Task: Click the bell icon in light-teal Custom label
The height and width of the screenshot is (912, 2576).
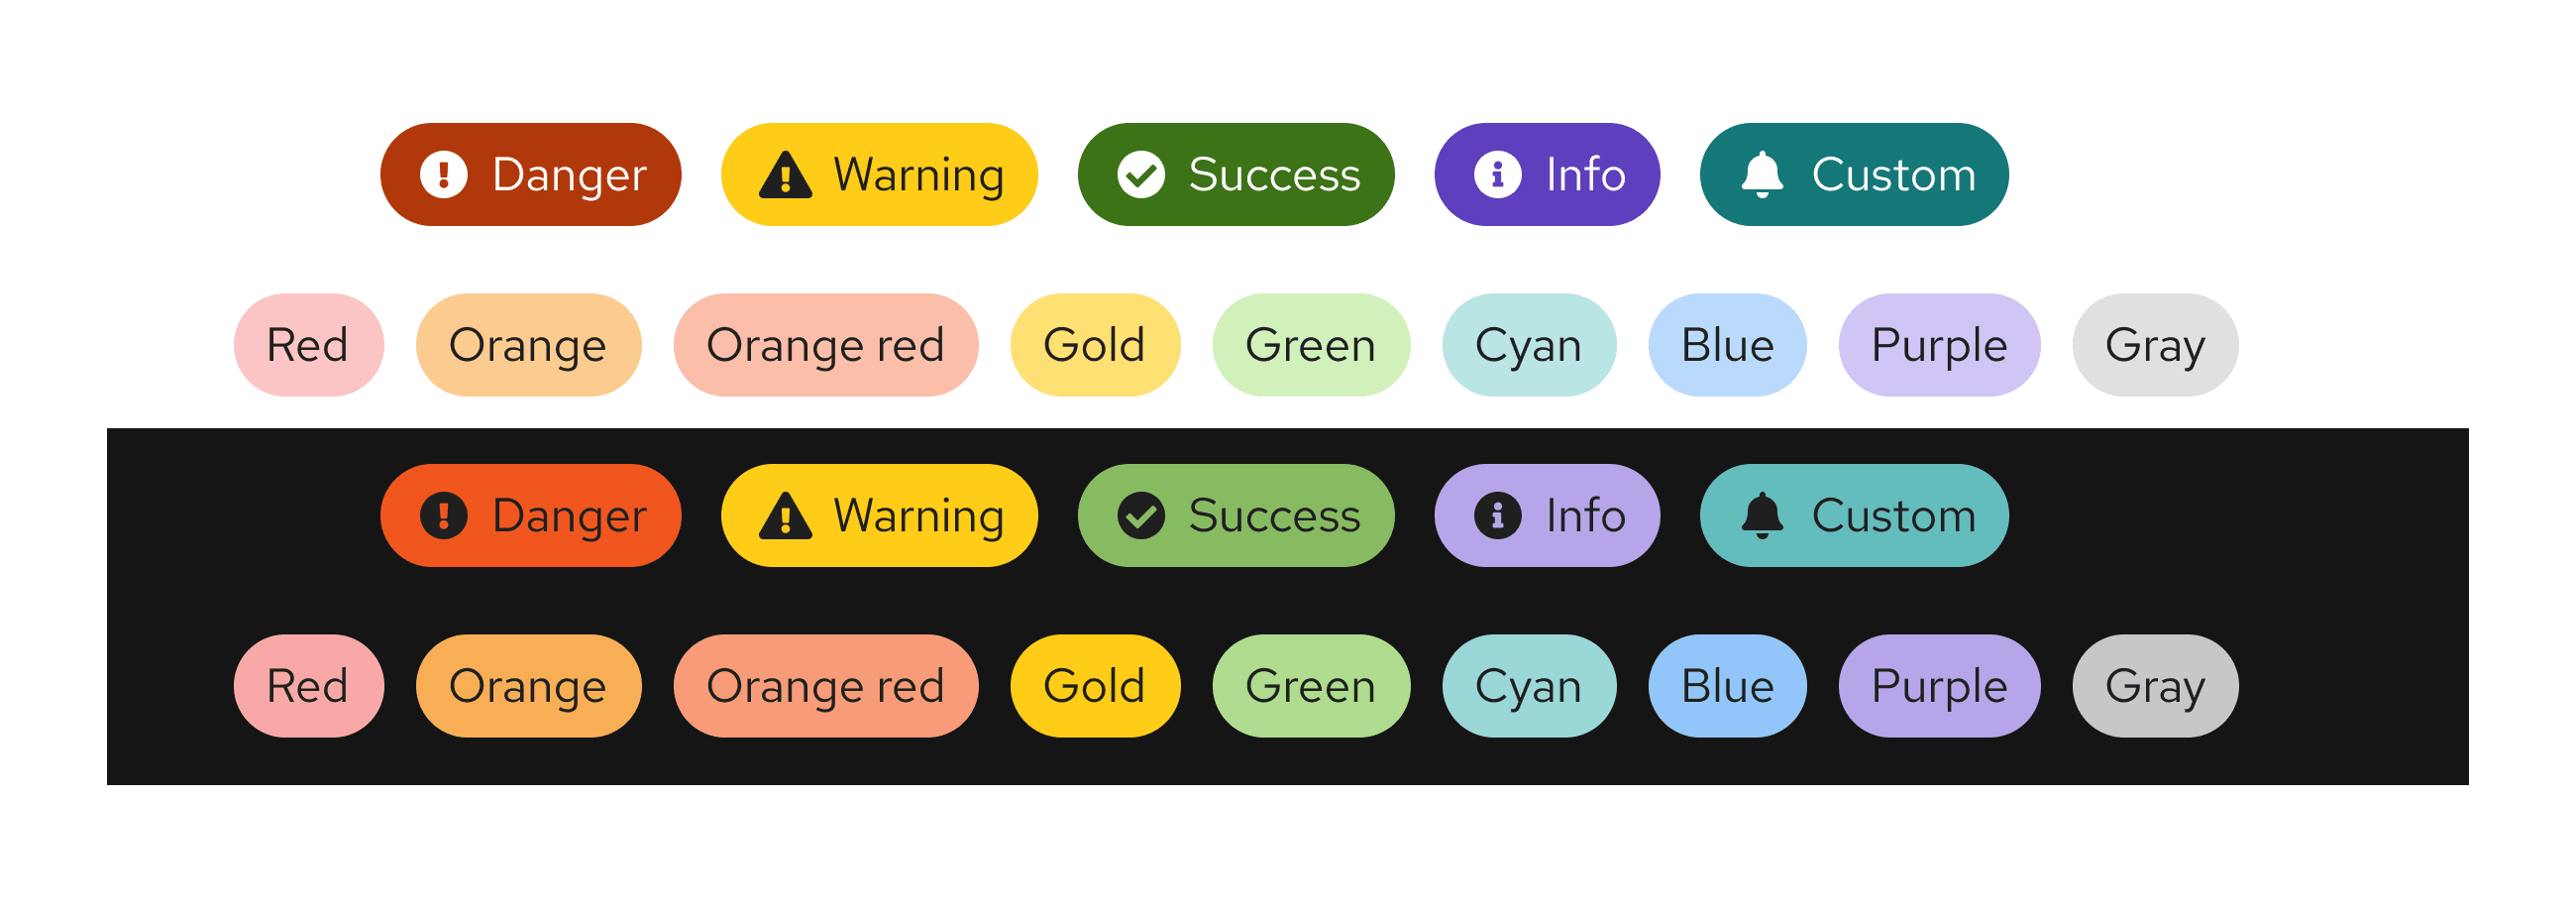Action: (1762, 516)
